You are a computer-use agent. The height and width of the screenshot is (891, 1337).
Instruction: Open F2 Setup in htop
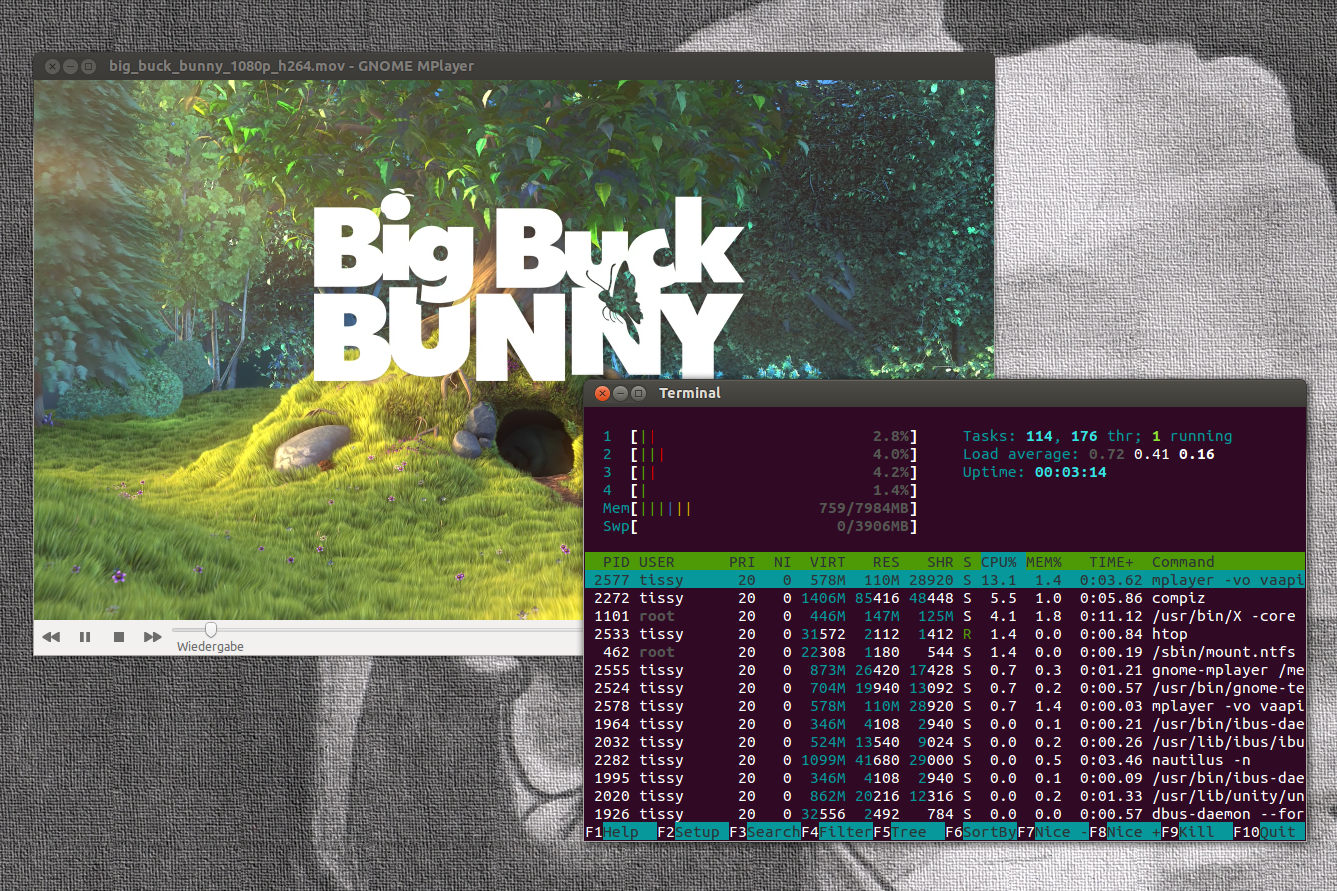[693, 832]
